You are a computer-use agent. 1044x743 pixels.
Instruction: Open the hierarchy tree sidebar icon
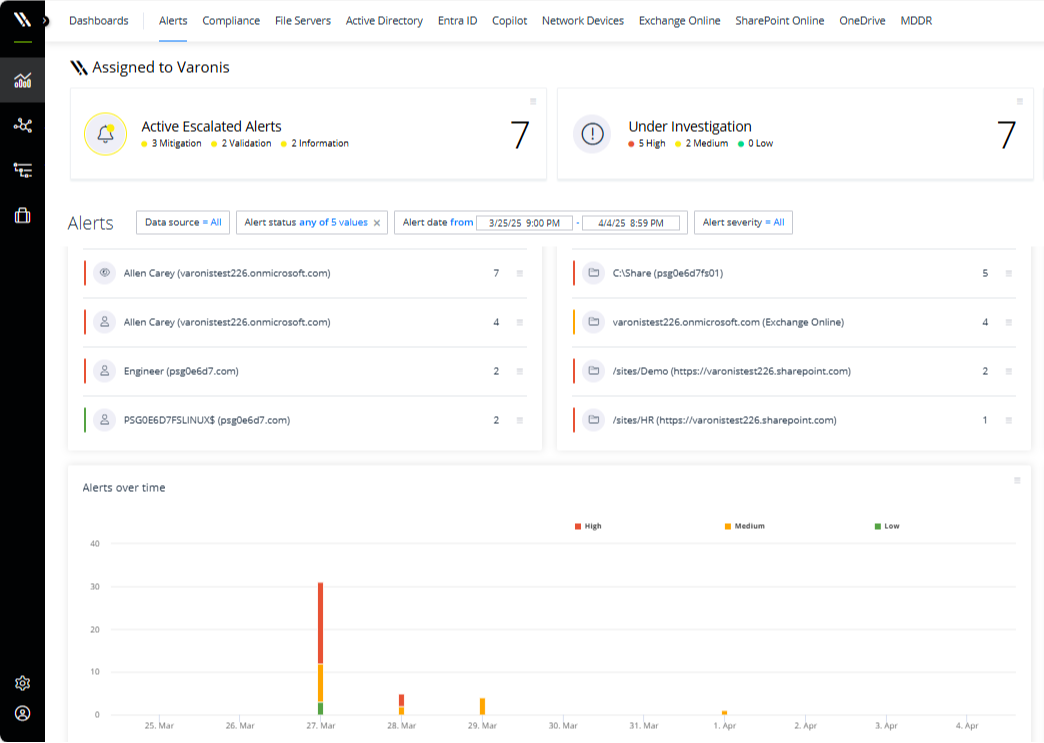(x=23, y=170)
